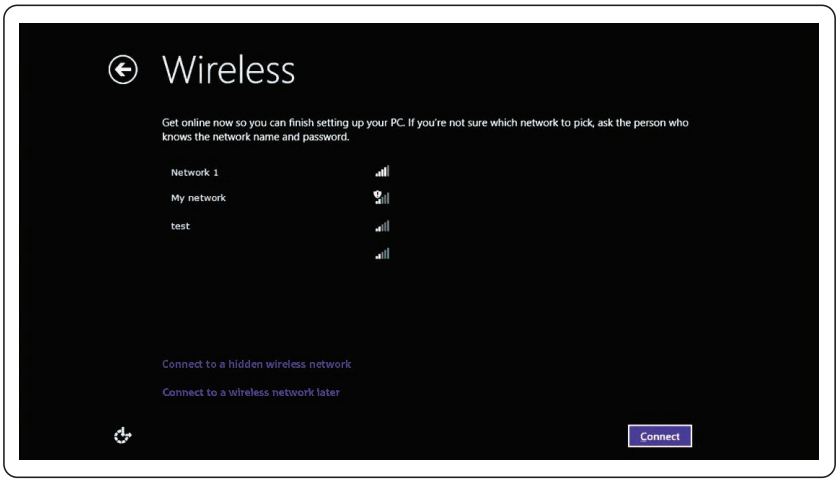Select the Network 1 entry
Image resolution: width=840 pixels, height=481 pixels.
click(x=195, y=172)
